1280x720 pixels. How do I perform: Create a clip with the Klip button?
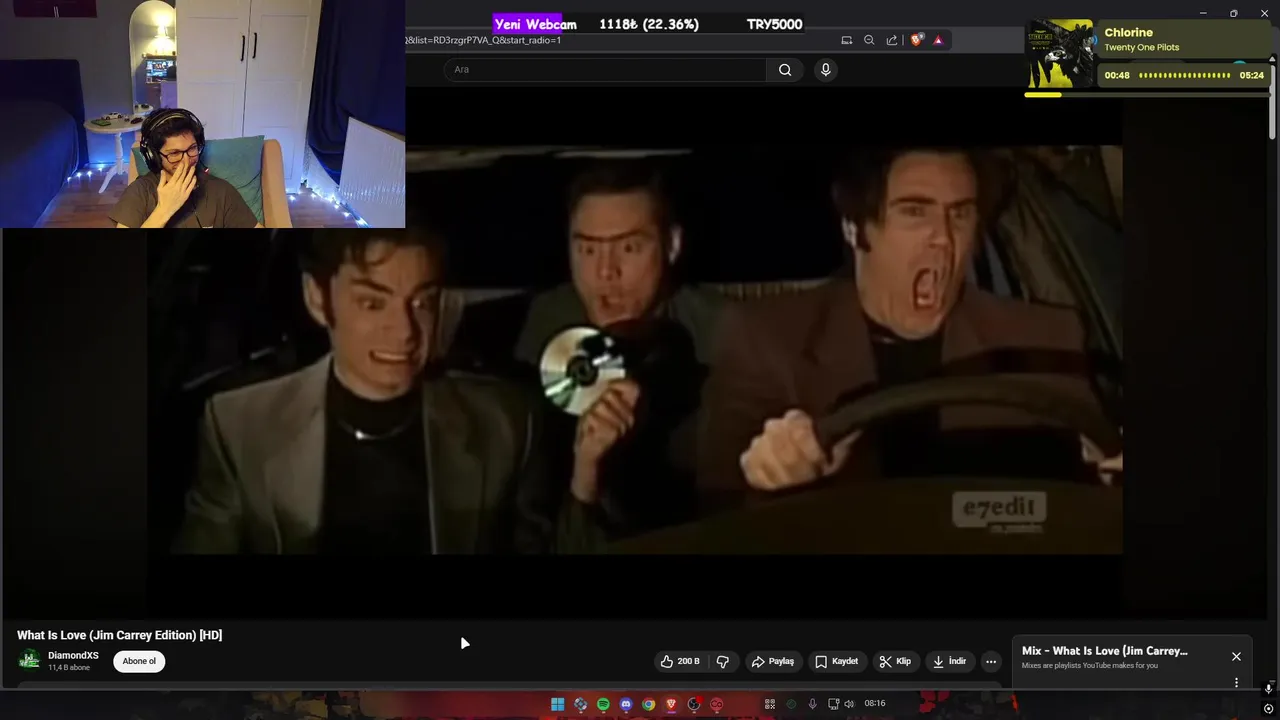[895, 661]
